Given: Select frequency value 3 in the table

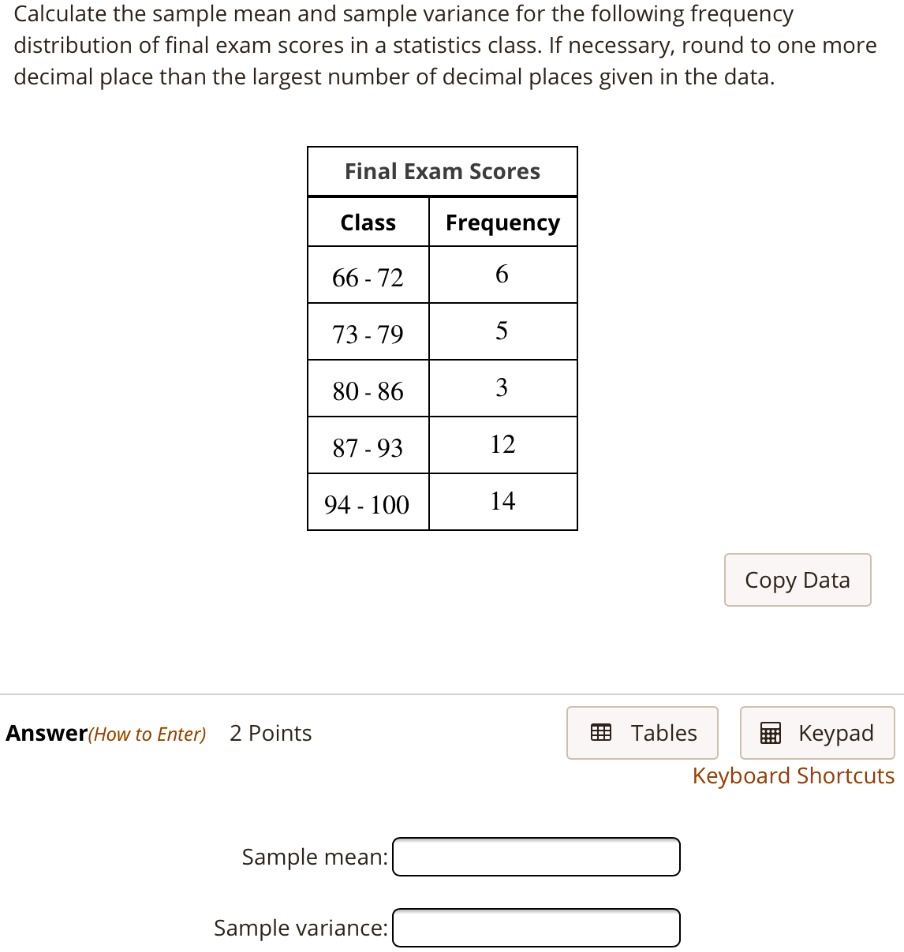Looking at the screenshot, I should click(502, 388).
